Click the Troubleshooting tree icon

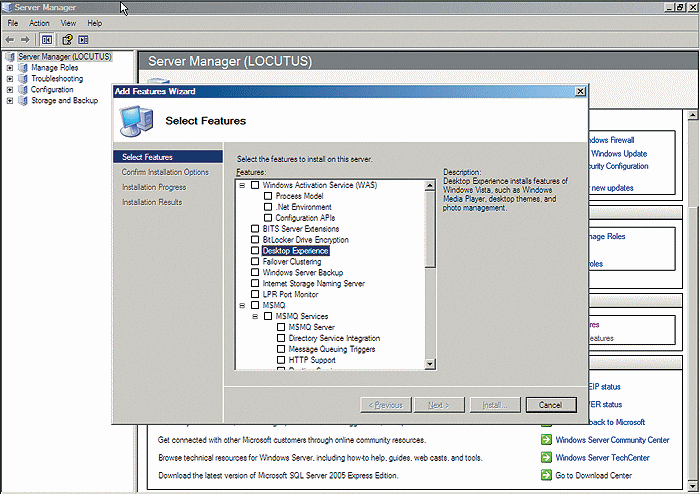pos(23,79)
